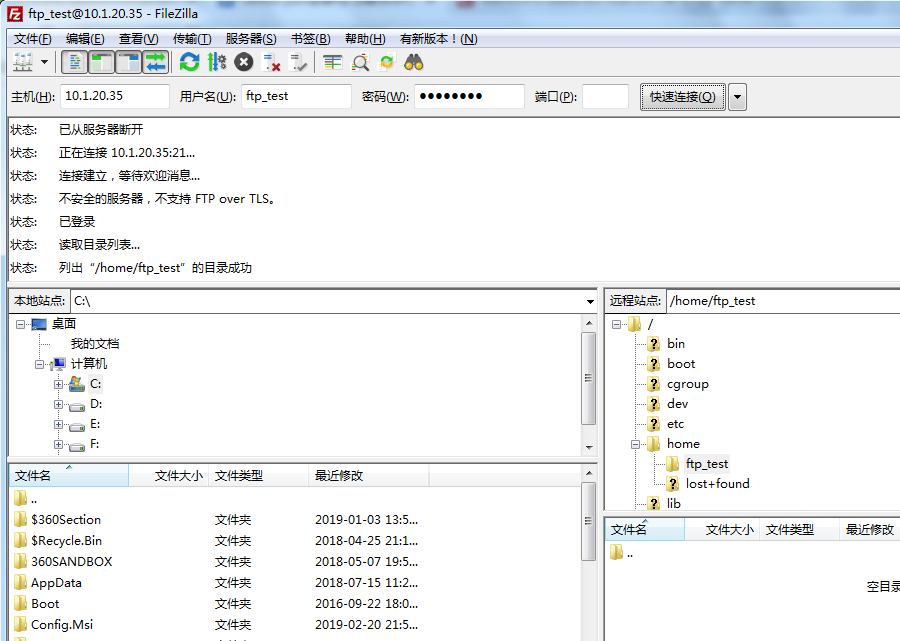Collapse the 计算机 tree node
The height and width of the screenshot is (641, 900).
point(39,364)
